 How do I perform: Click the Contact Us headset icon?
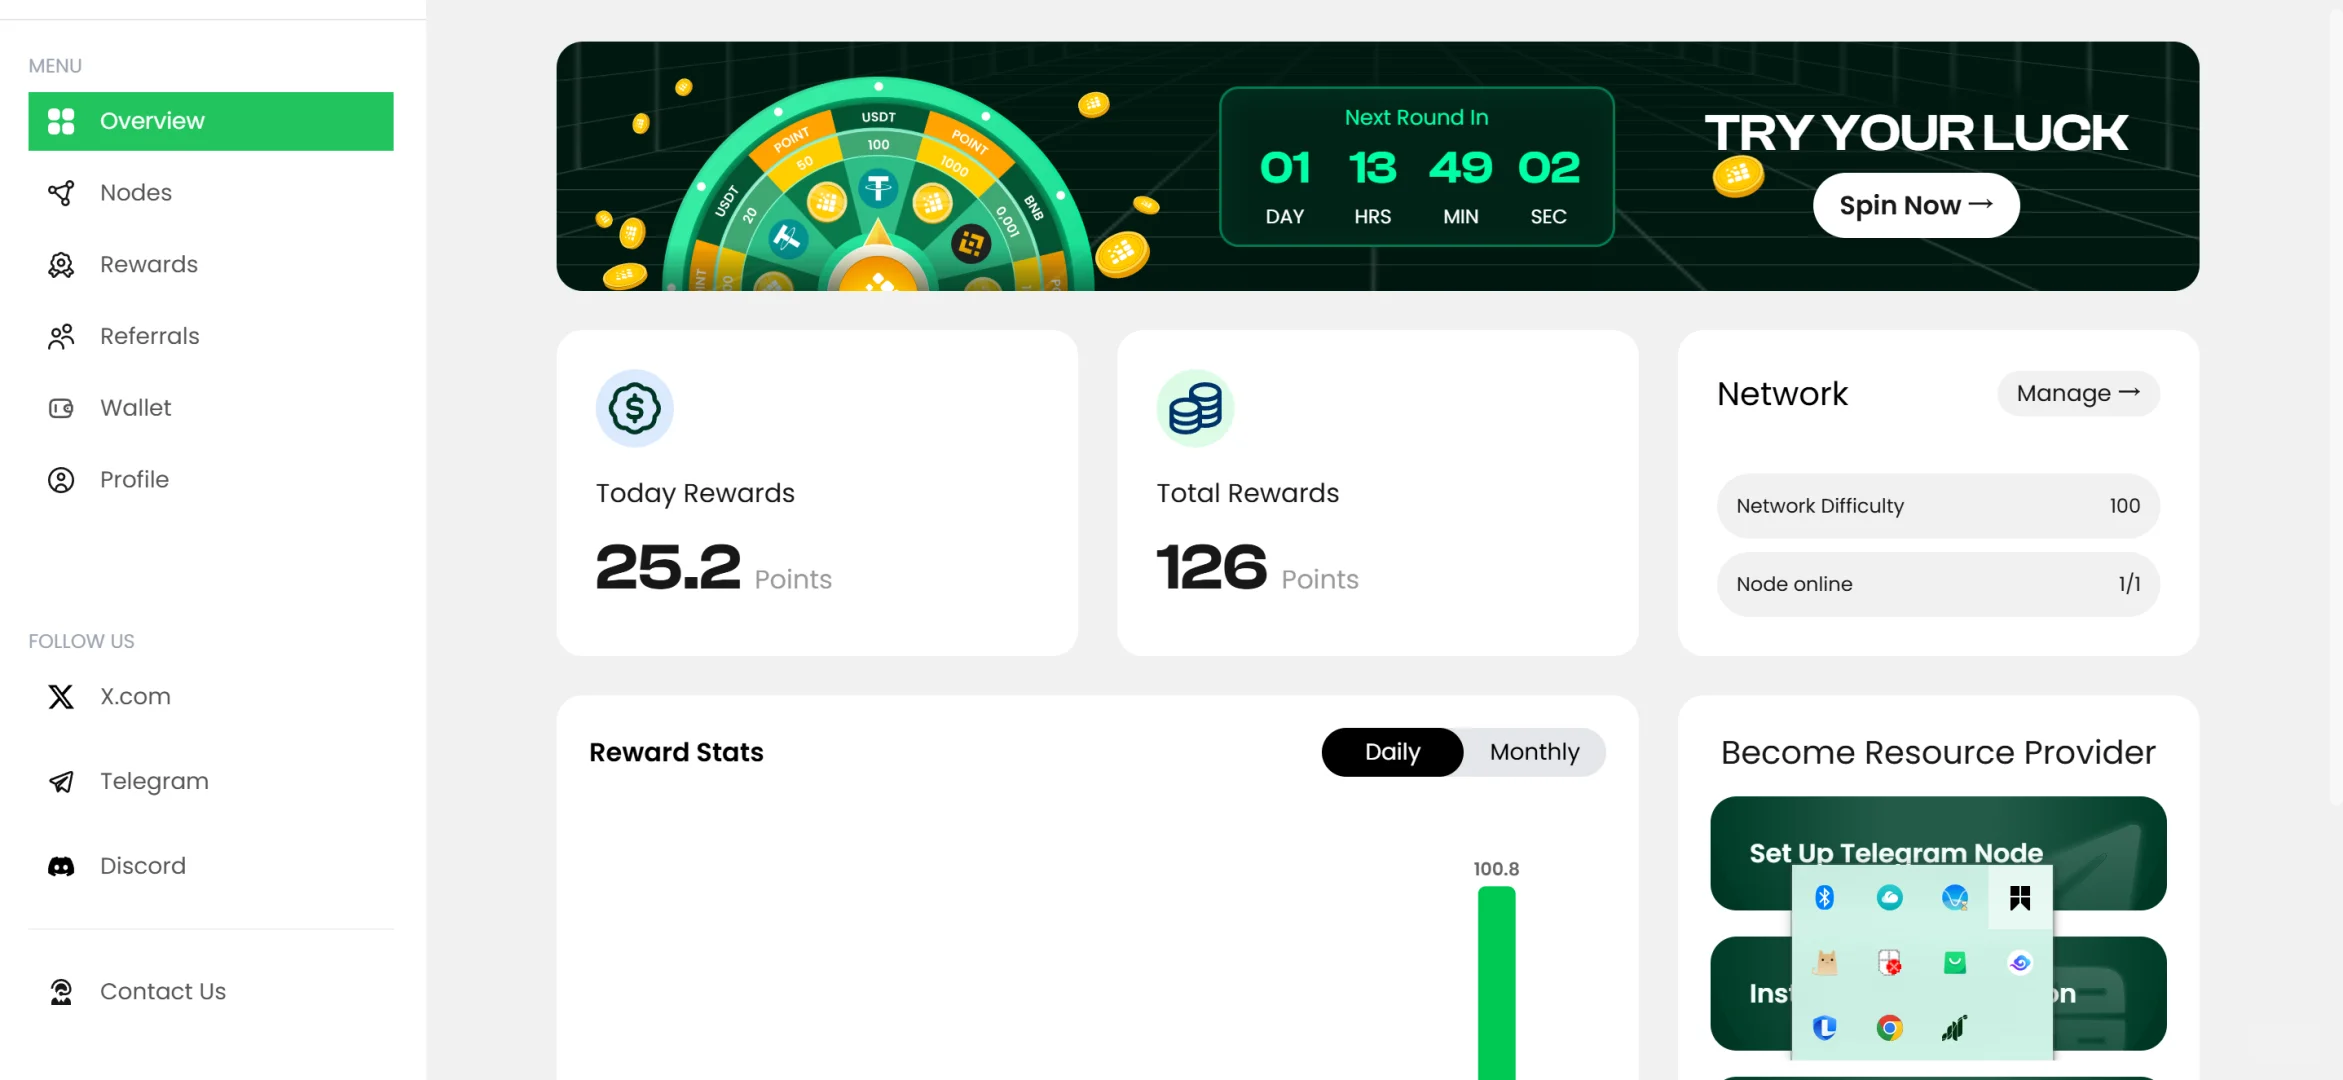pos(61,991)
